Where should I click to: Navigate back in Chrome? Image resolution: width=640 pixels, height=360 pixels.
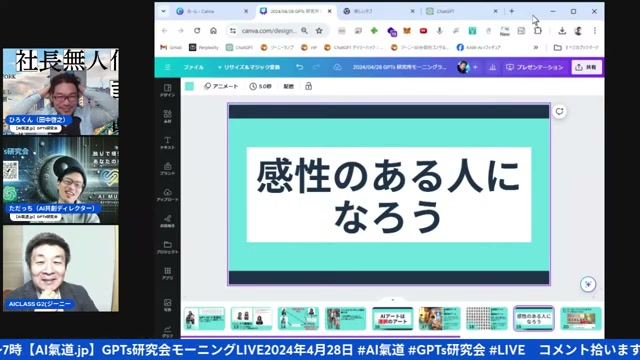(164, 31)
